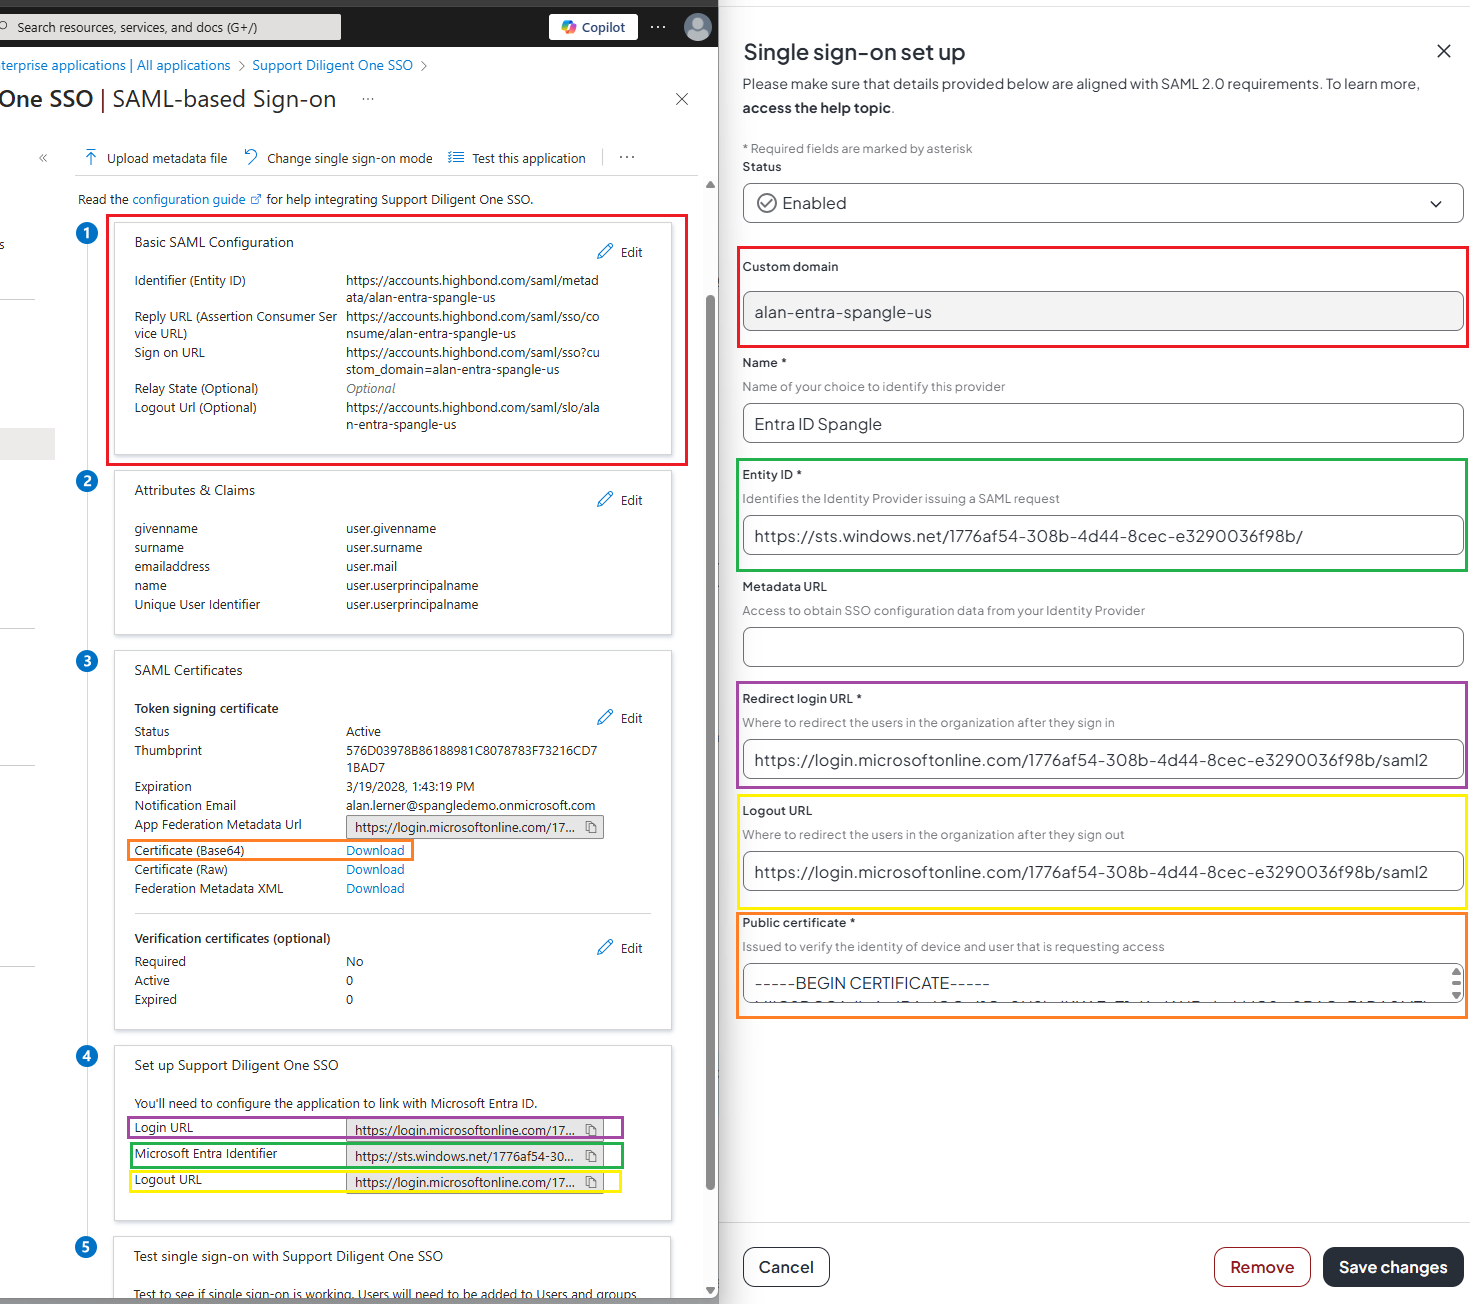Close the SAML-based Sign-on blade
The height and width of the screenshot is (1304, 1470).
(x=682, y=99)
